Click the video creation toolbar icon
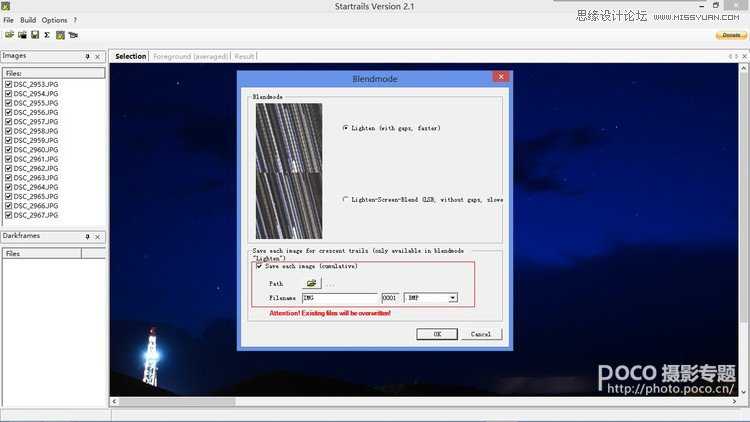This screenshot has height=422, width=750. tap(73, 34)
